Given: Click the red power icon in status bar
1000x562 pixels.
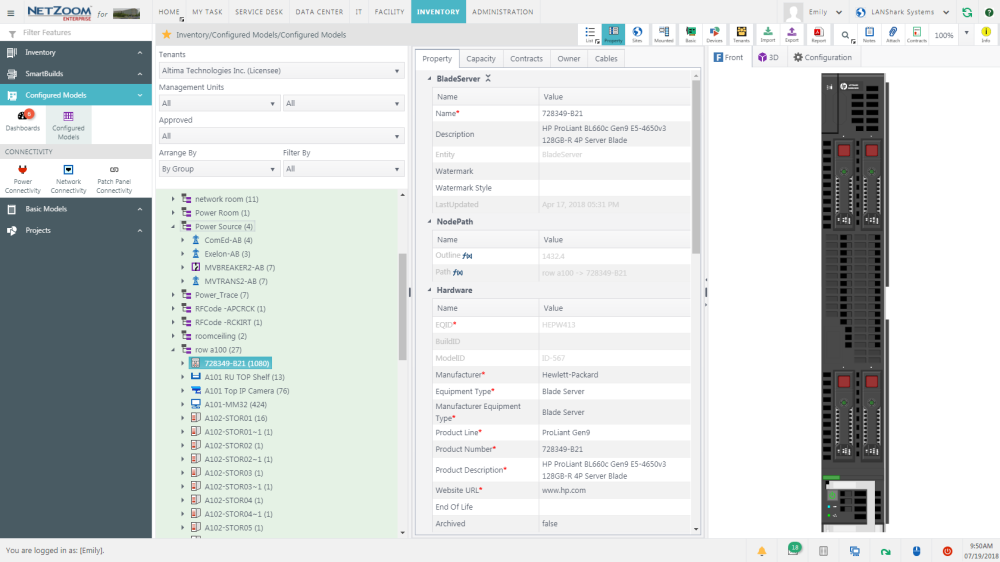Looking at the screenshot, I should tap(947, 551).
